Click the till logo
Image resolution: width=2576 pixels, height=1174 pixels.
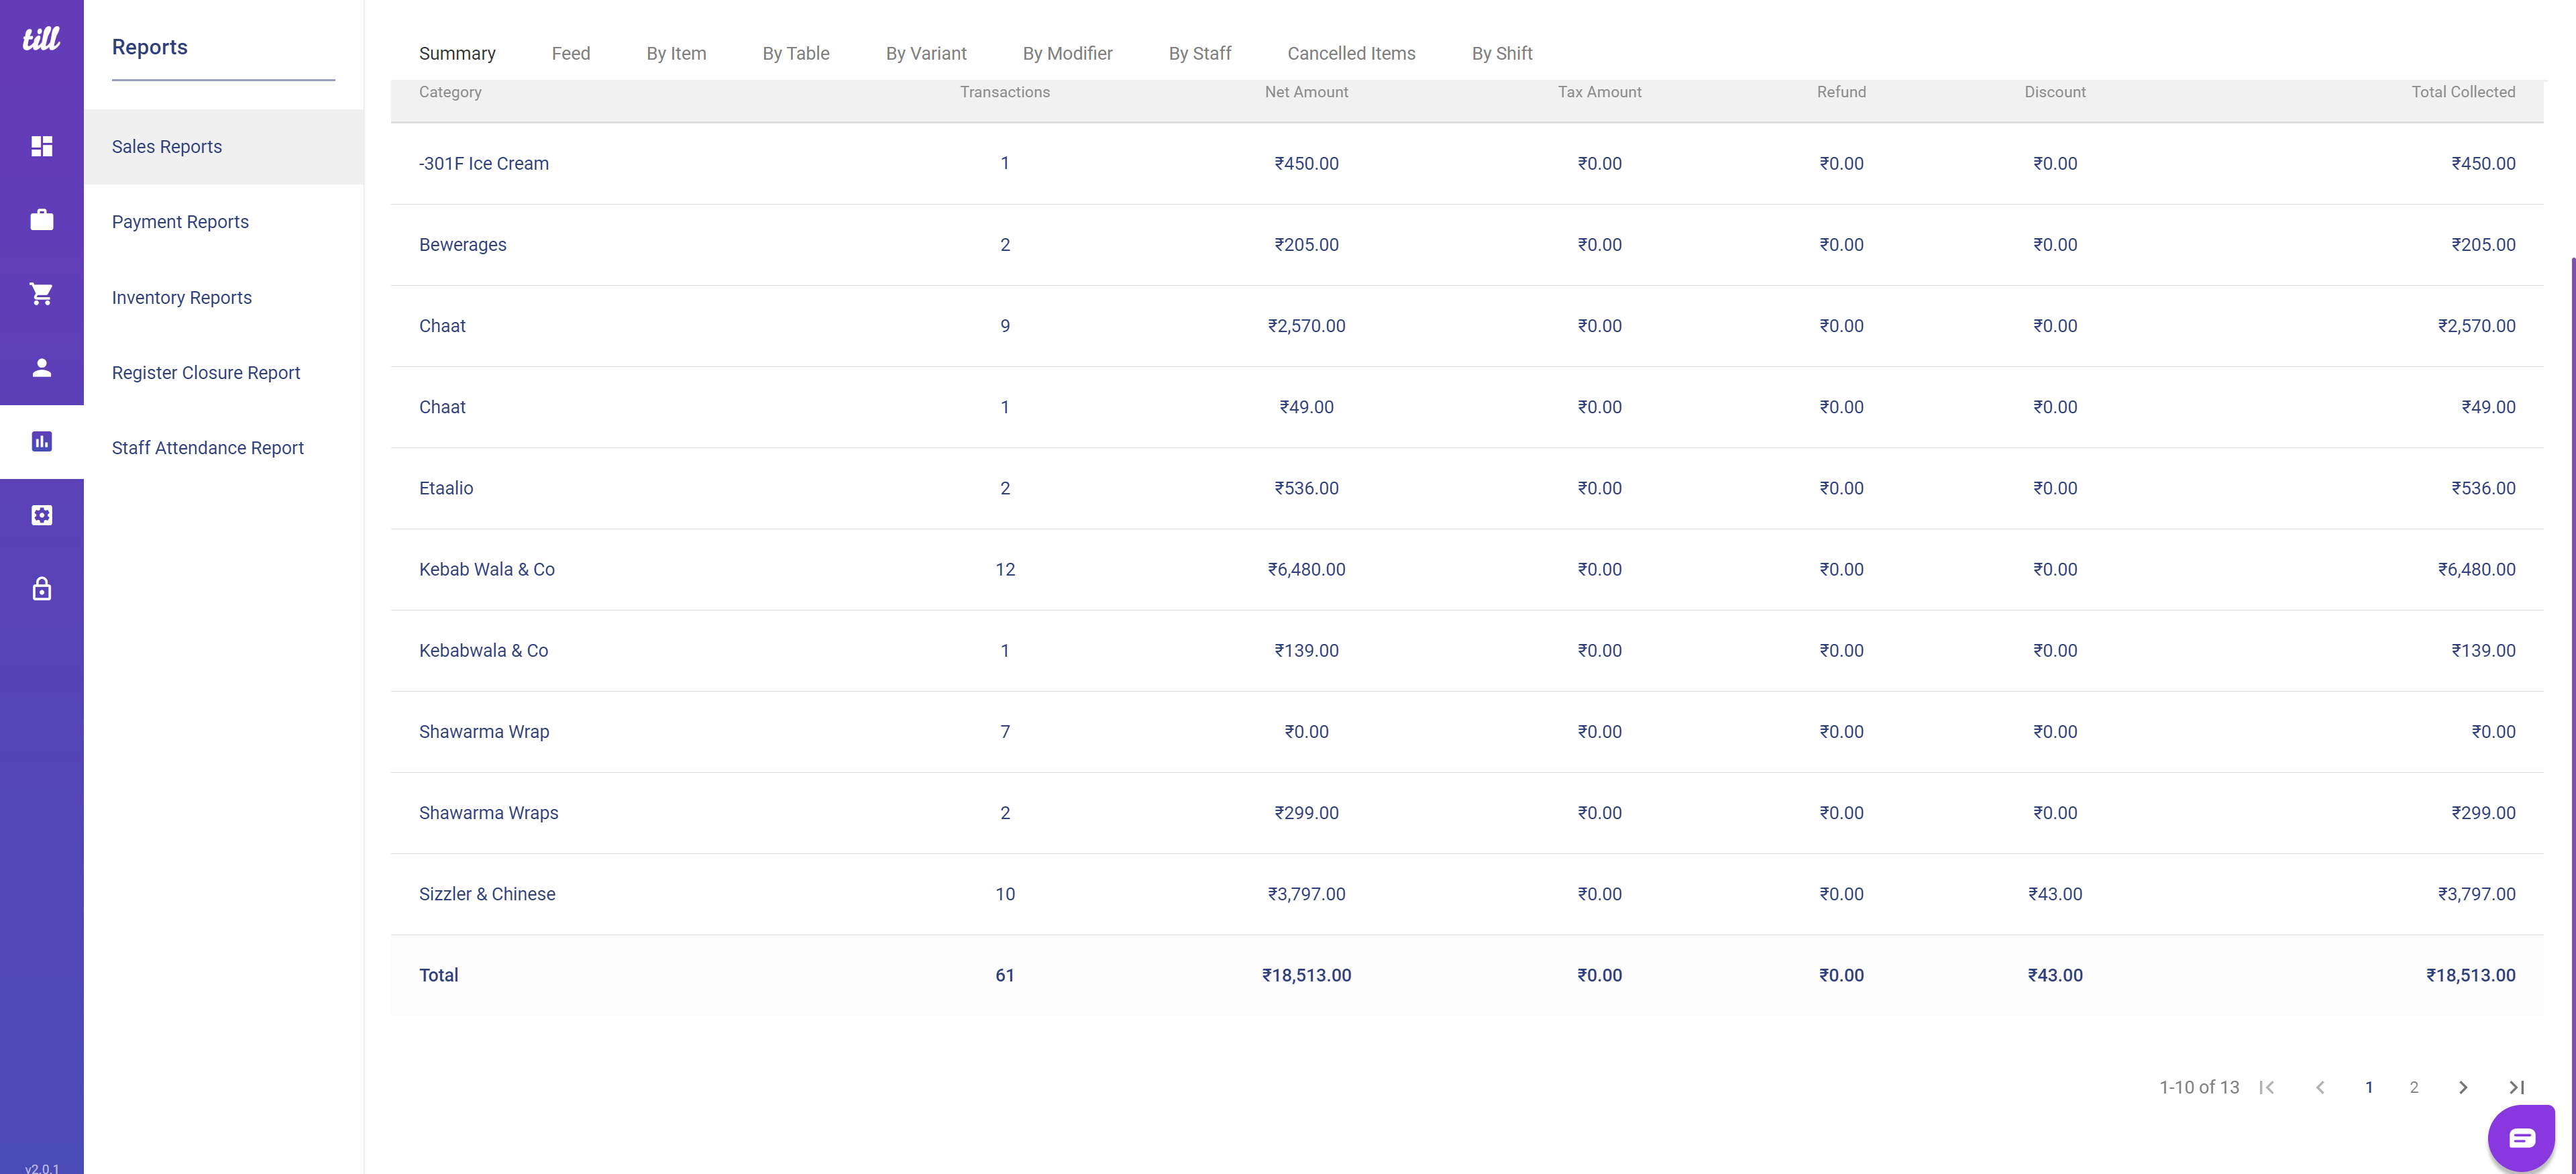41,38
